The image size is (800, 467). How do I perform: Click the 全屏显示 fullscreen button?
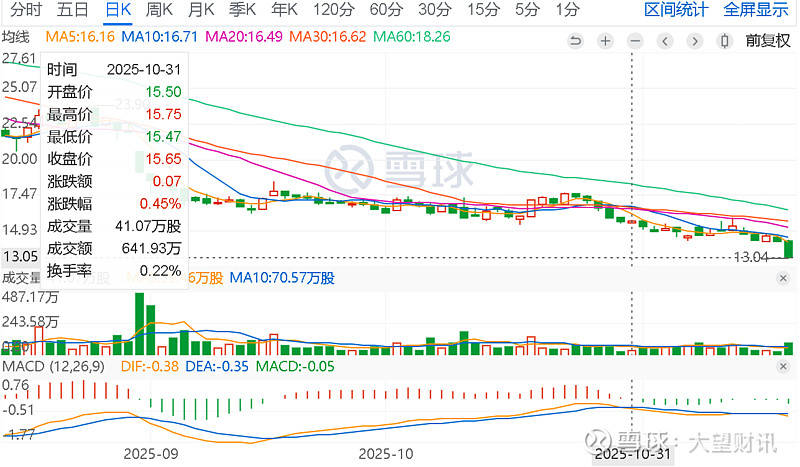click(755, 10)
